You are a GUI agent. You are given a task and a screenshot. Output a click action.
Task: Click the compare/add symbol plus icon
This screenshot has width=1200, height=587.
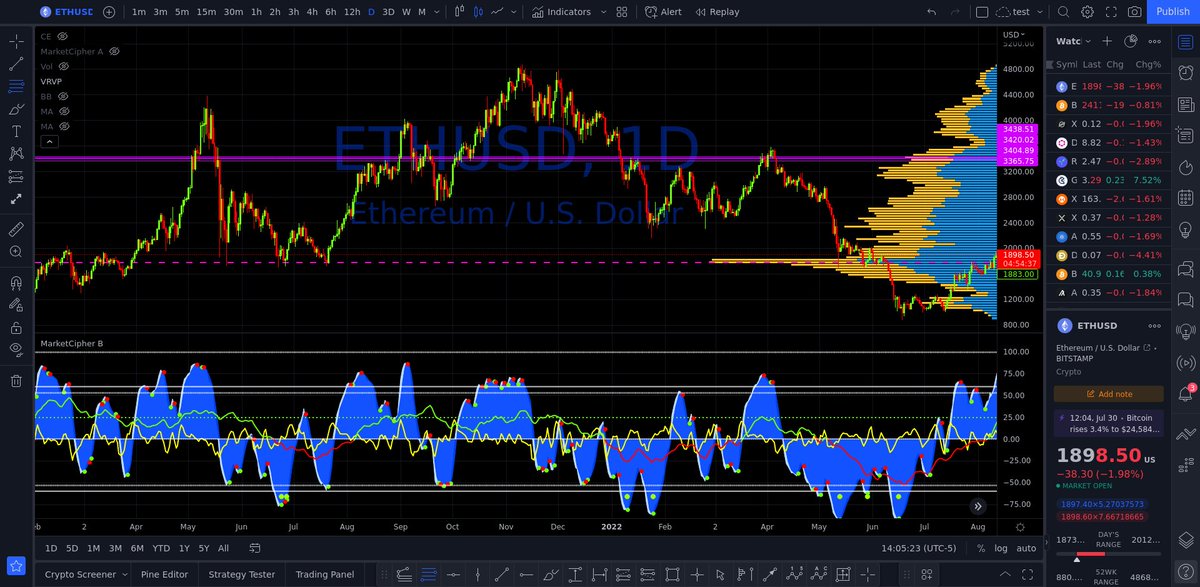[109, 12]
